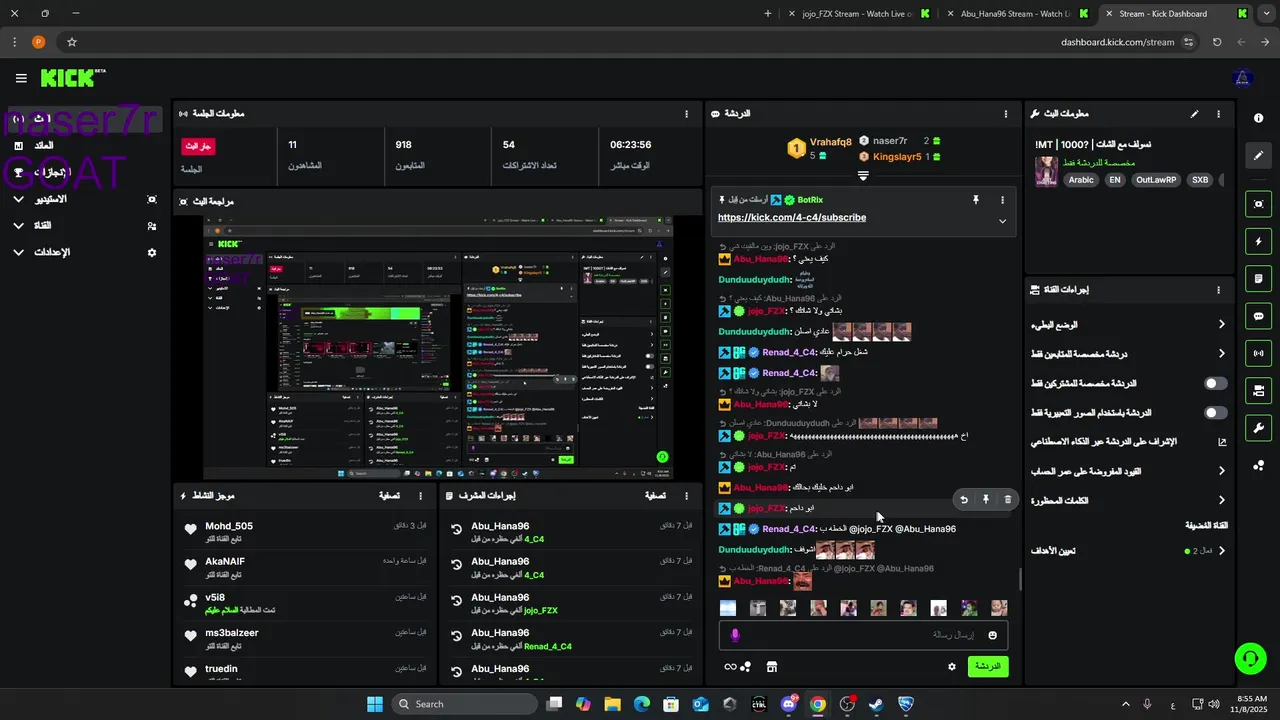The width and height of the screenshot is (1280, 720).
Task: Open the document note icon in right rail
Action: tap(1258, 278)
